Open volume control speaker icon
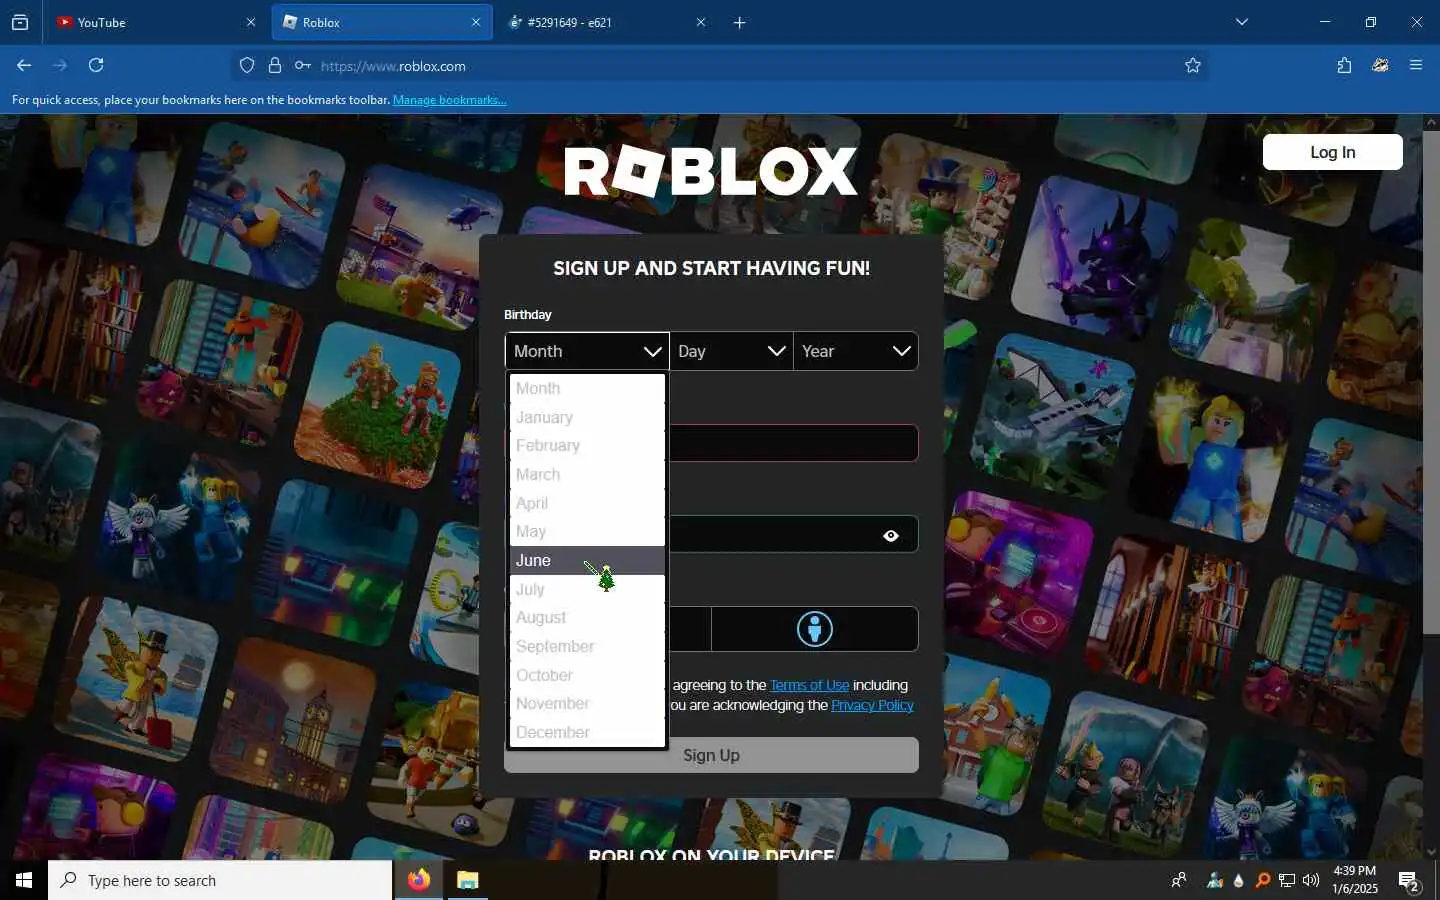This screenshot has height=900, width=1440. click(1311, 880)
